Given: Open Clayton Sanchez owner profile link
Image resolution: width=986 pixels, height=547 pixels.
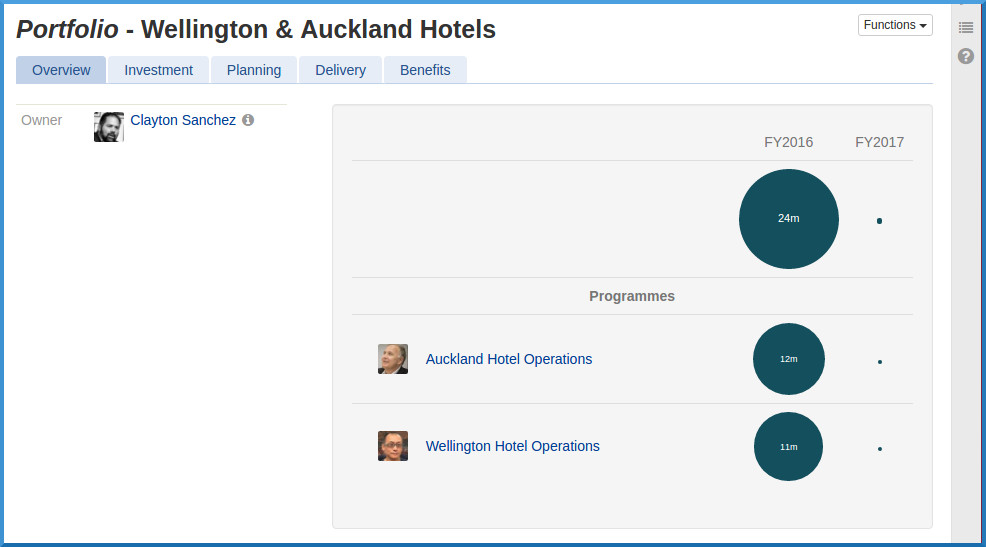Looking at the screenshot, I should coord(183,120).
